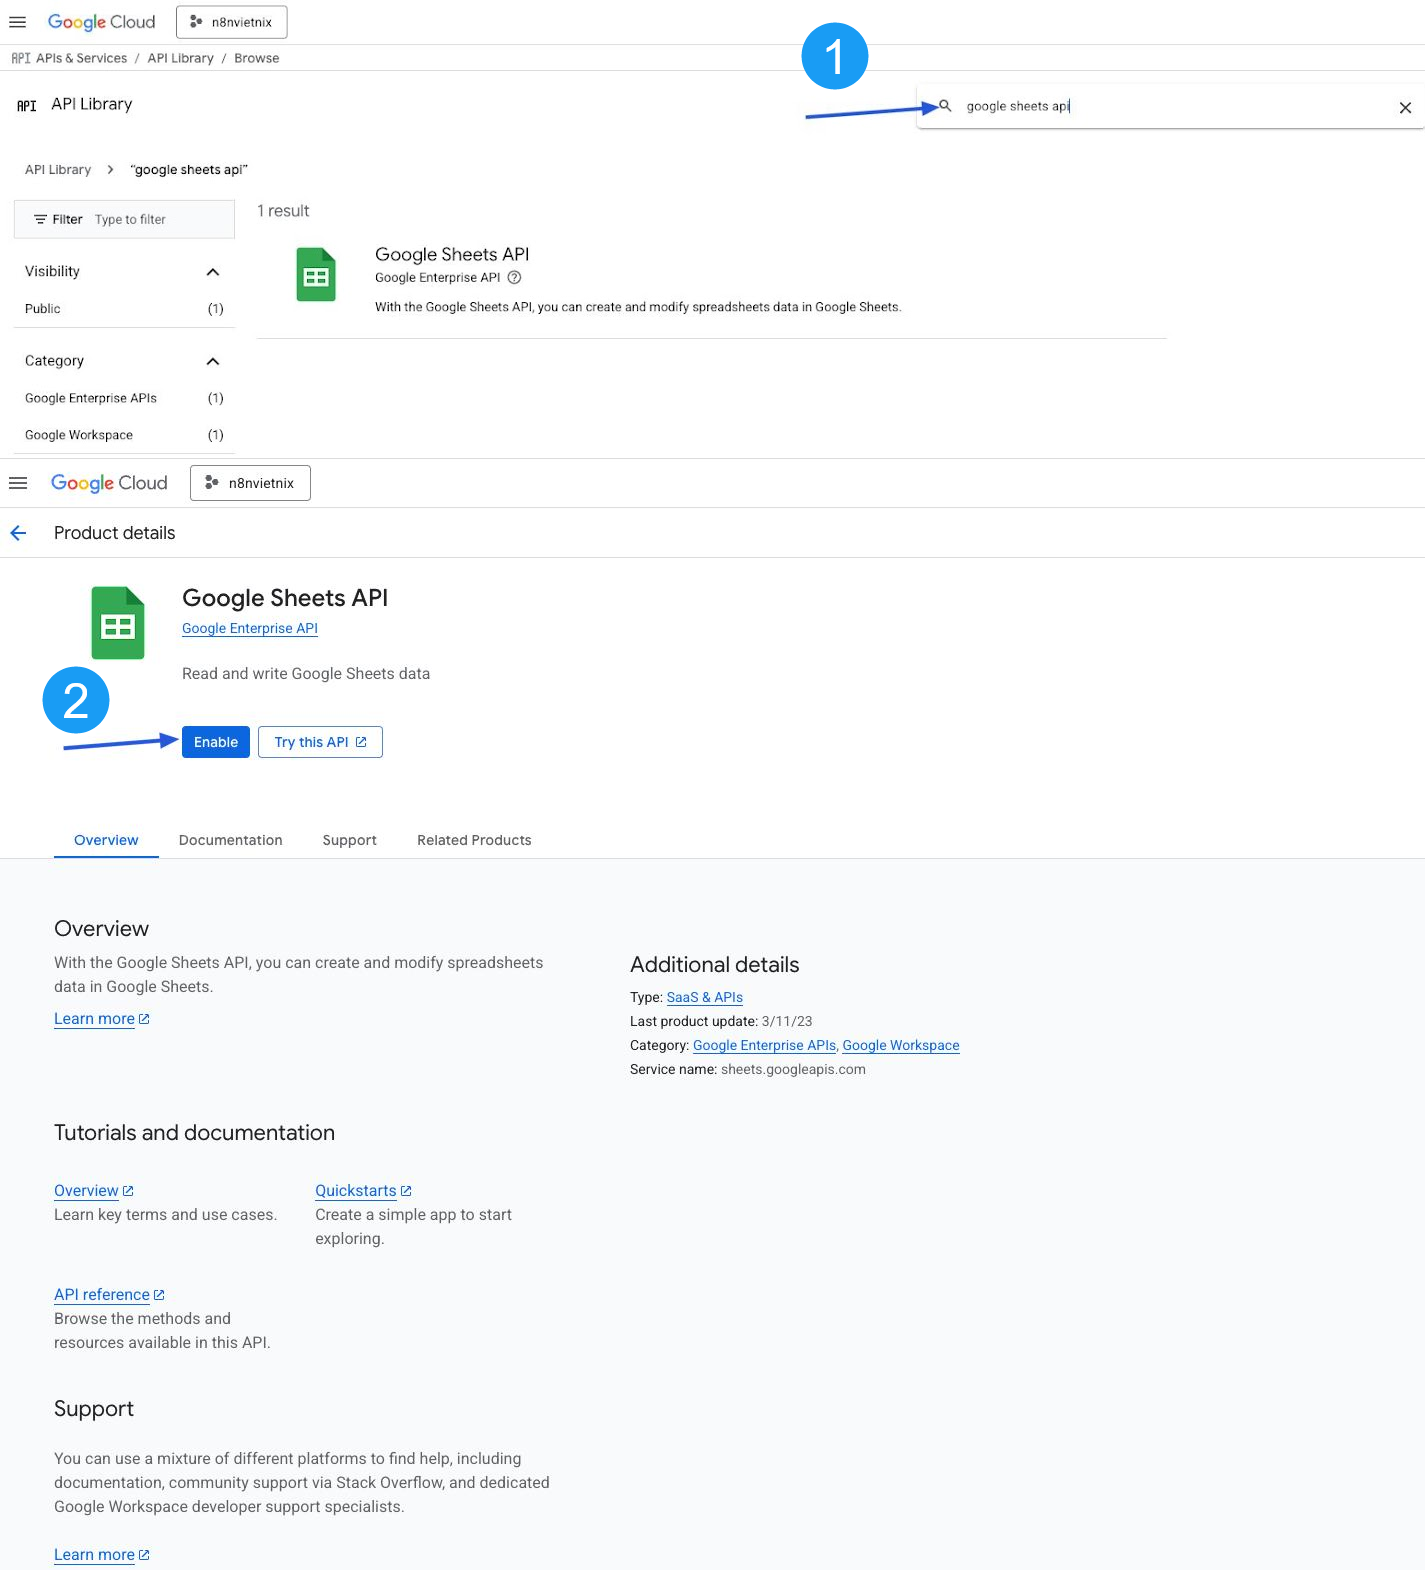Open n8nvietnix project picker in top header
This screenshot has width=1425, height=1570.
click(232, 22)
